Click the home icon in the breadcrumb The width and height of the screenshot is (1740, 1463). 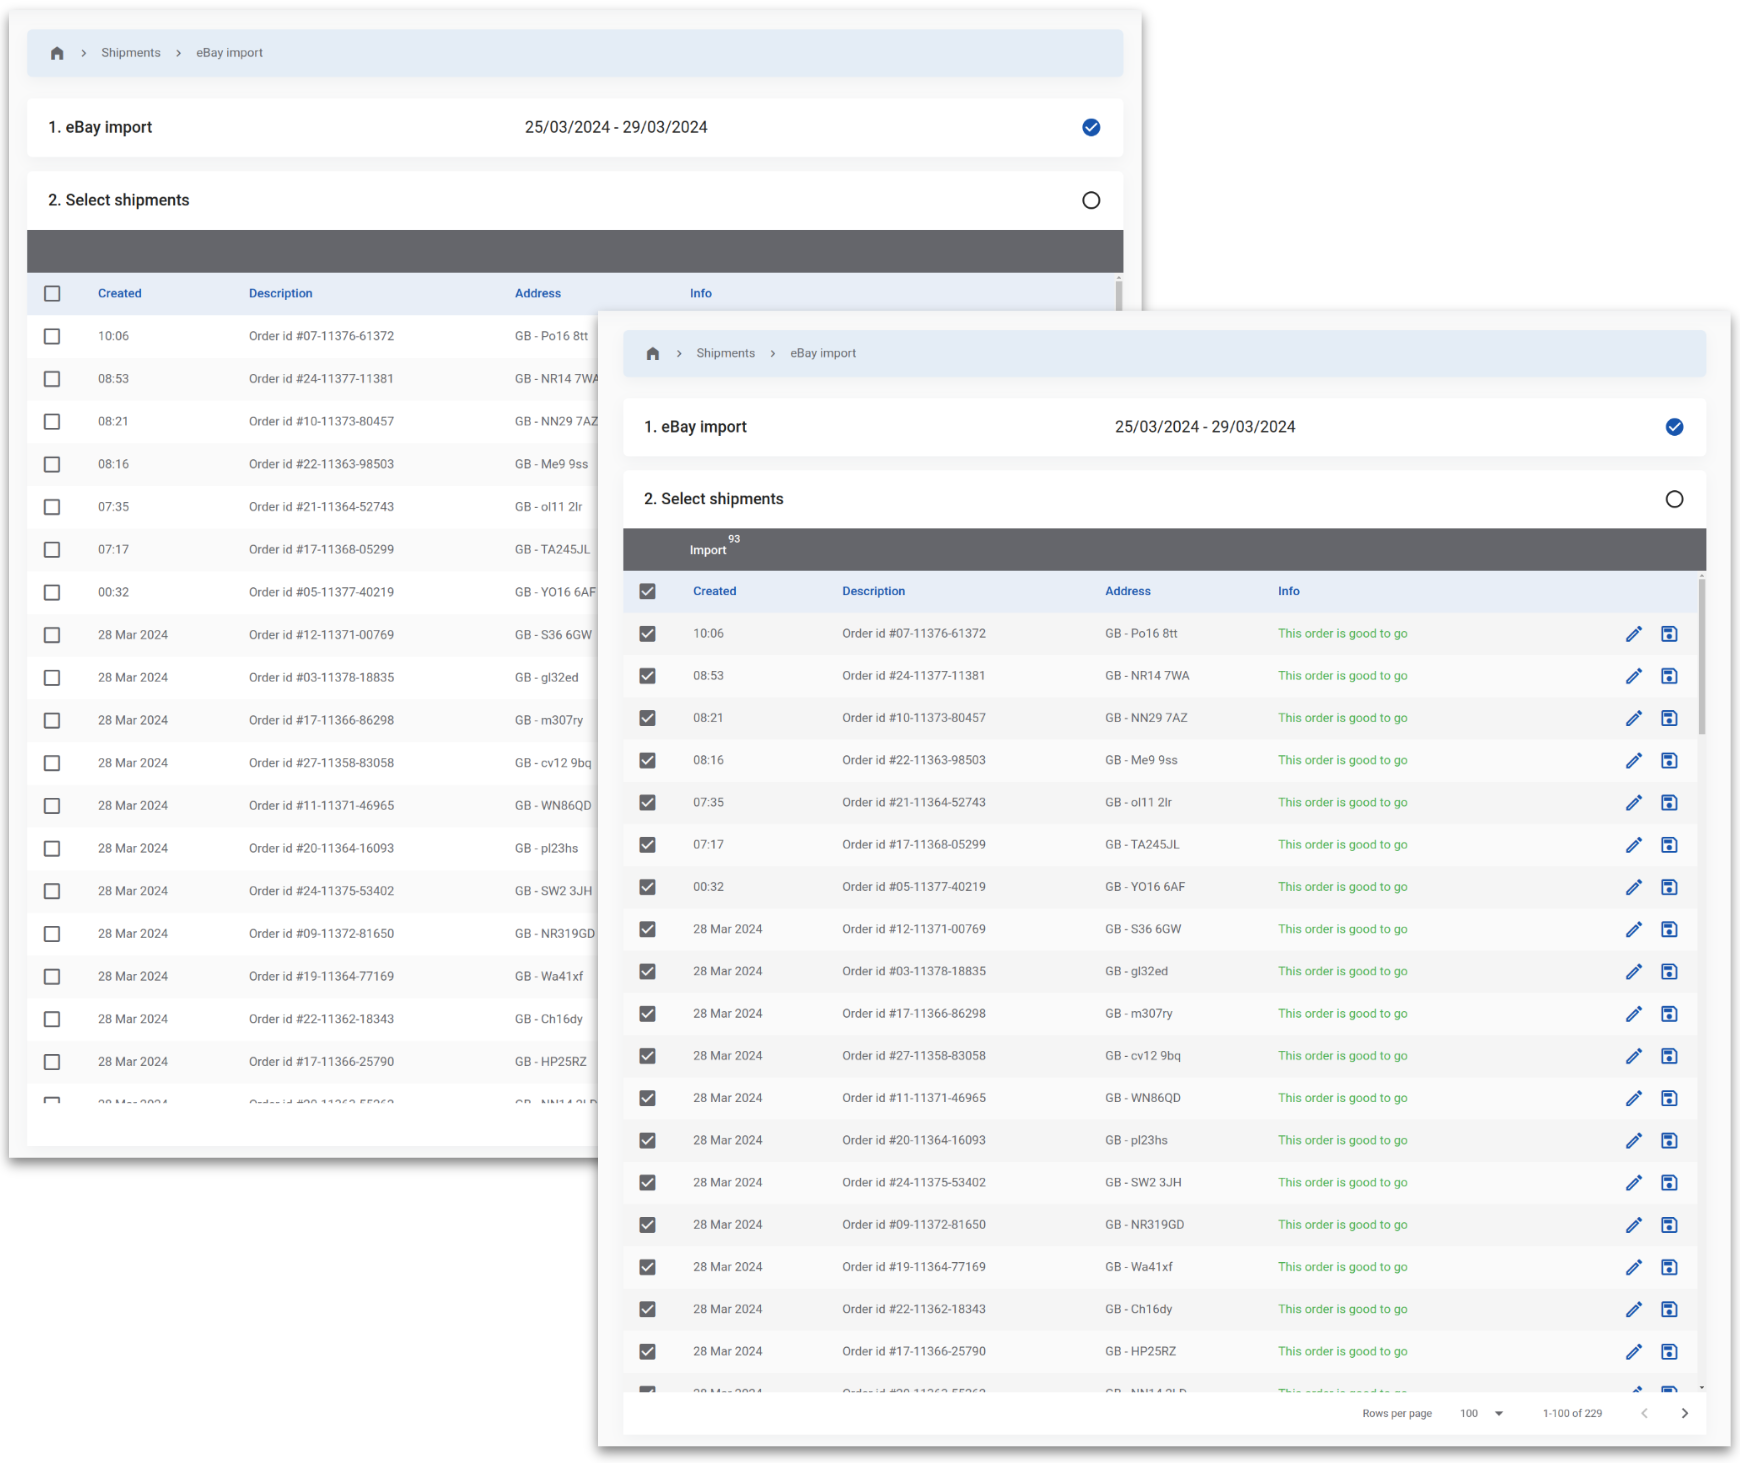(653, 353)
